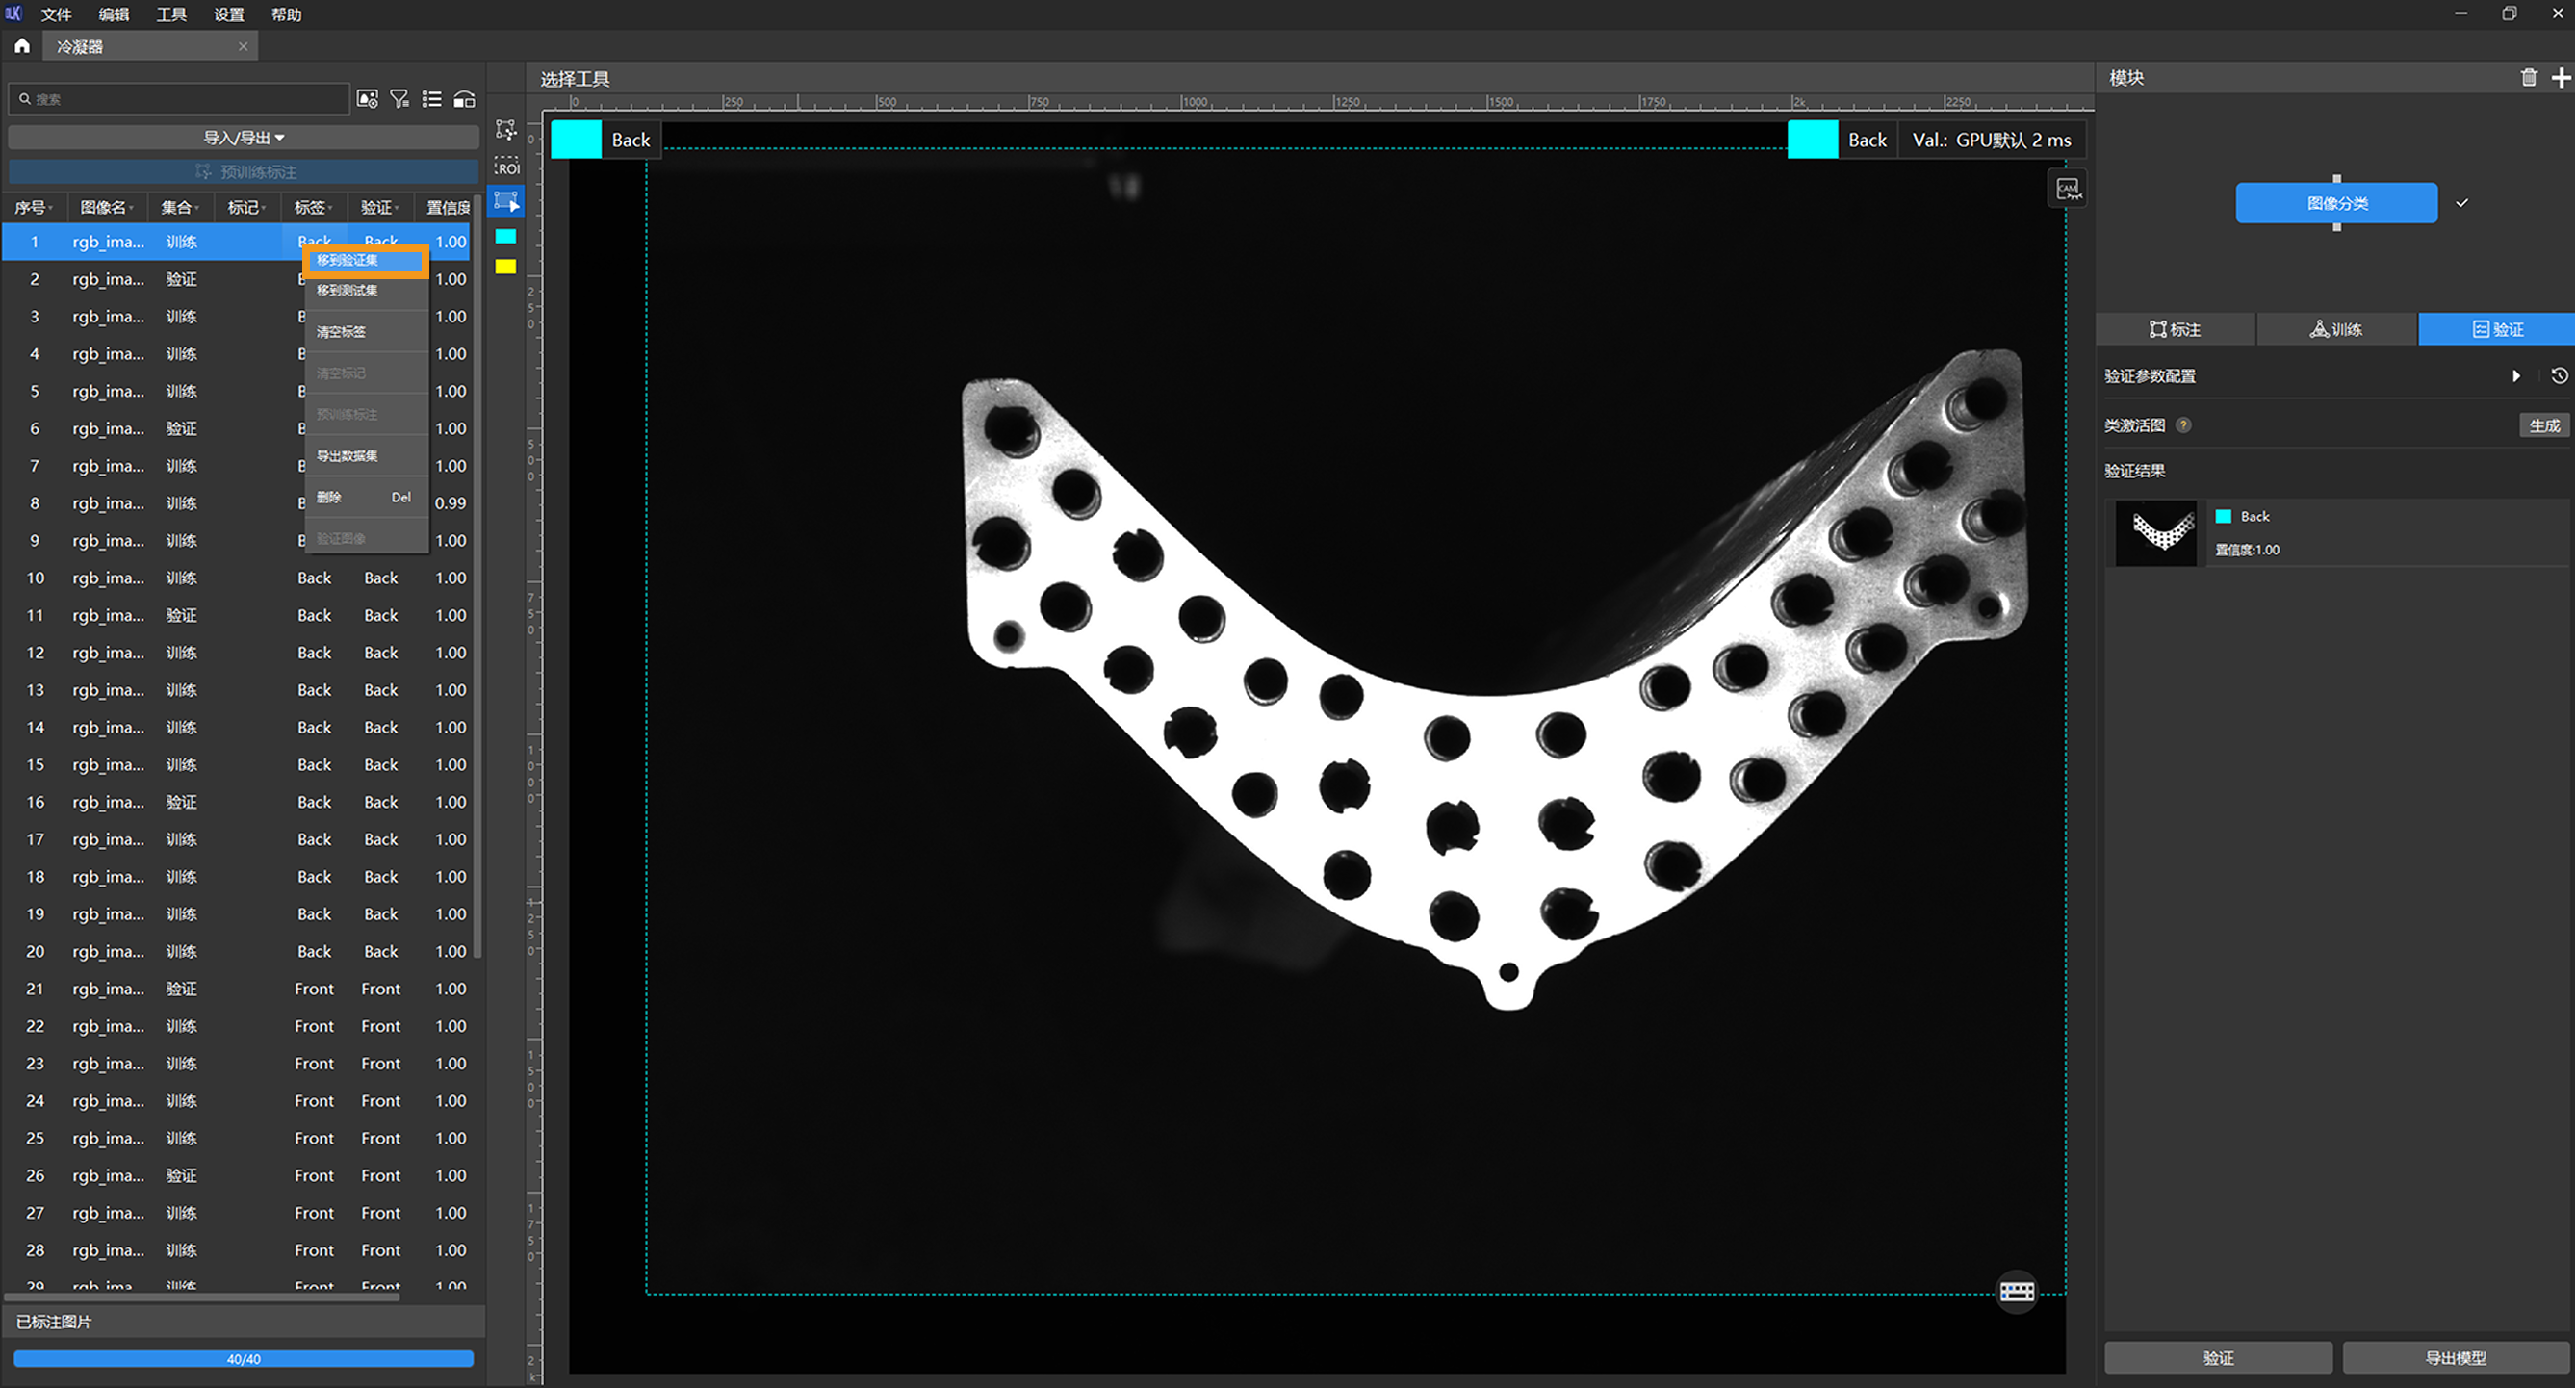
Task: Click the pre-training annotation tool icon
Action: 507,129
